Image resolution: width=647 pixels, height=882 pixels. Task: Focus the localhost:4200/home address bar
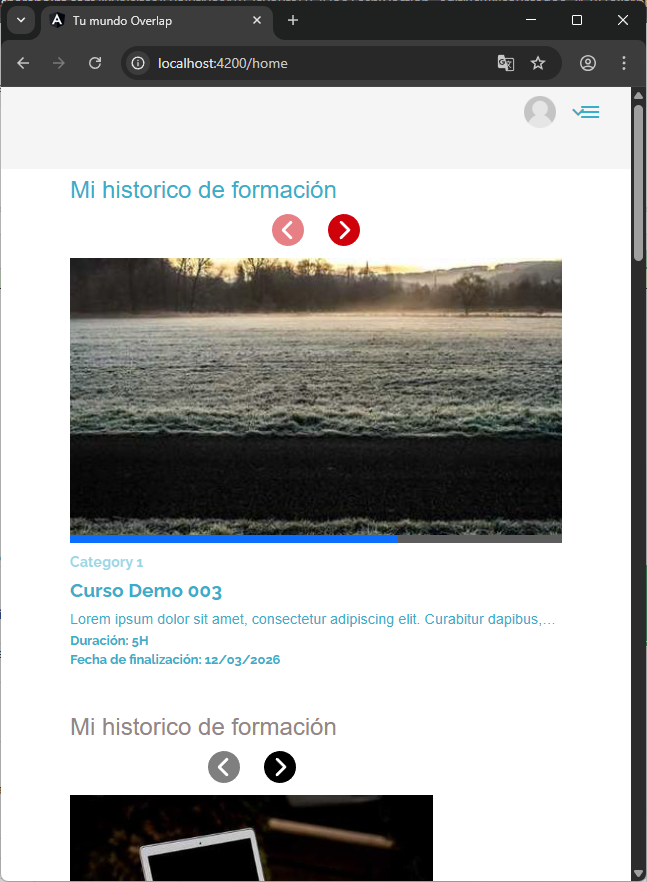(341, 63)
